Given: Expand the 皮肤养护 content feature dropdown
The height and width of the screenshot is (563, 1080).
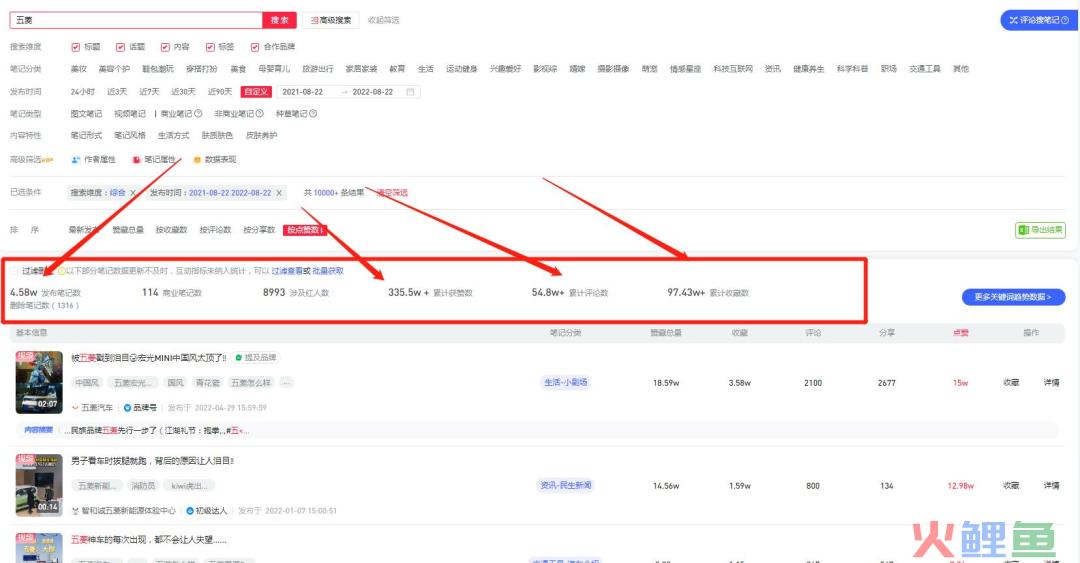Looking at the screenshot, I should click(262, 136).
